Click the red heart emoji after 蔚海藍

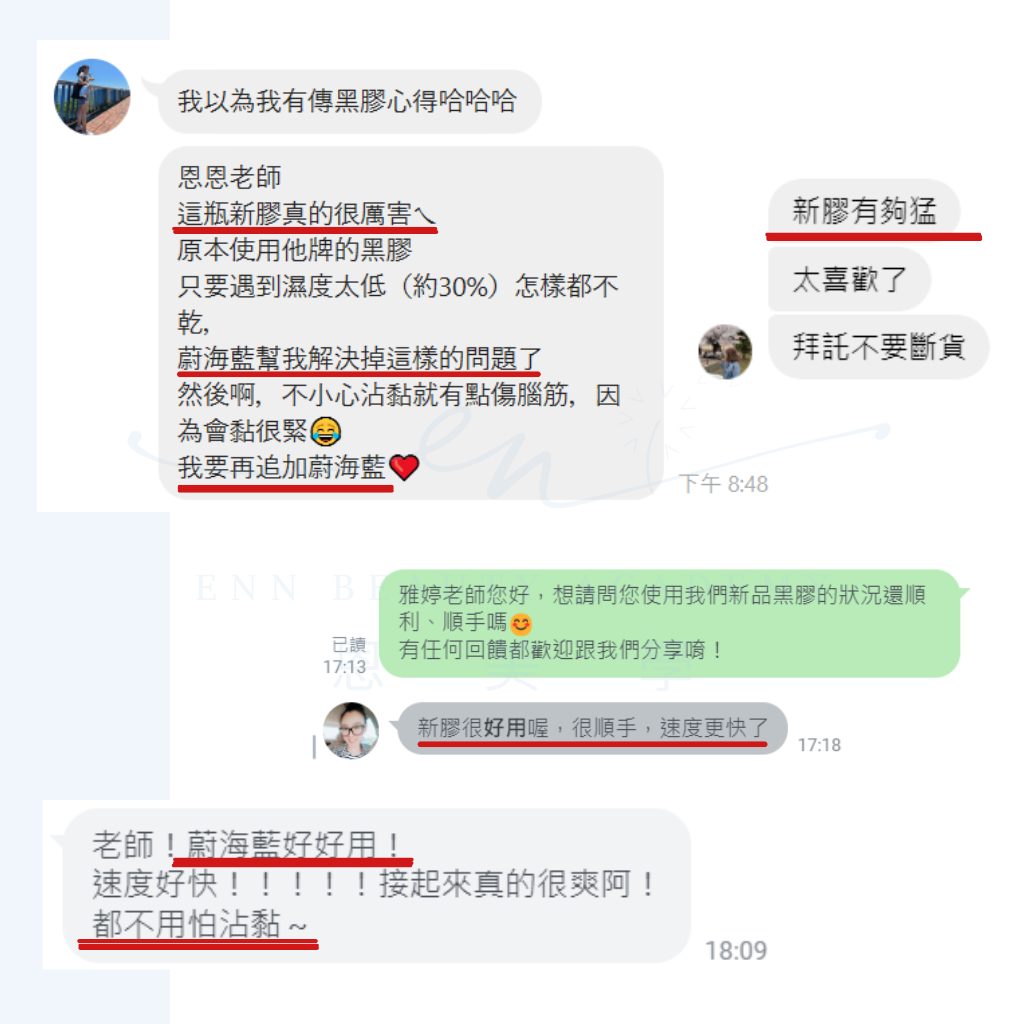point(404,468)
